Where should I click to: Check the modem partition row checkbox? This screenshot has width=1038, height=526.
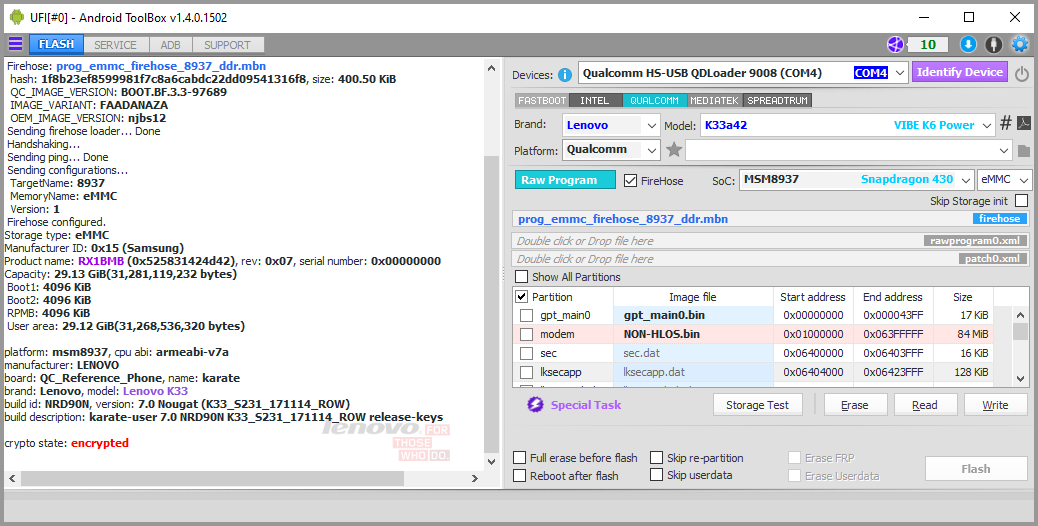[526, 334]
